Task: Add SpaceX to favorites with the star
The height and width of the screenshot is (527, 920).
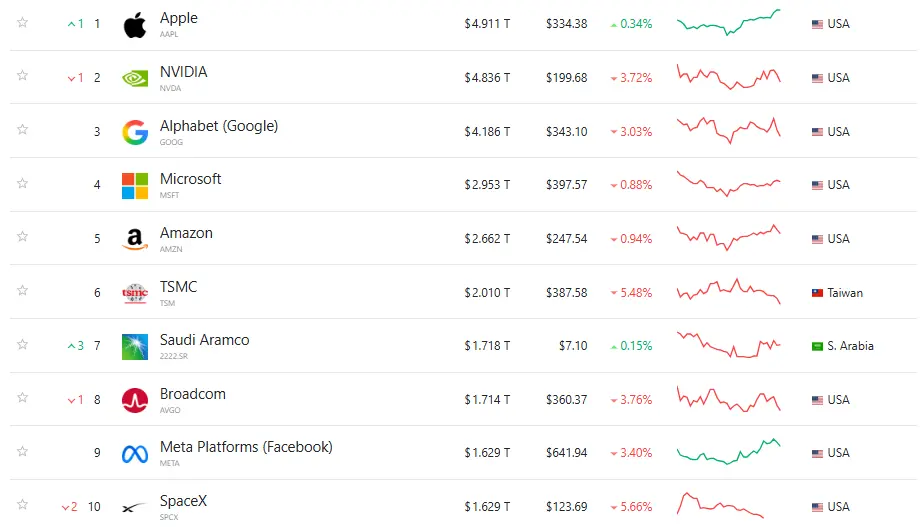Action: pos(22,505)
